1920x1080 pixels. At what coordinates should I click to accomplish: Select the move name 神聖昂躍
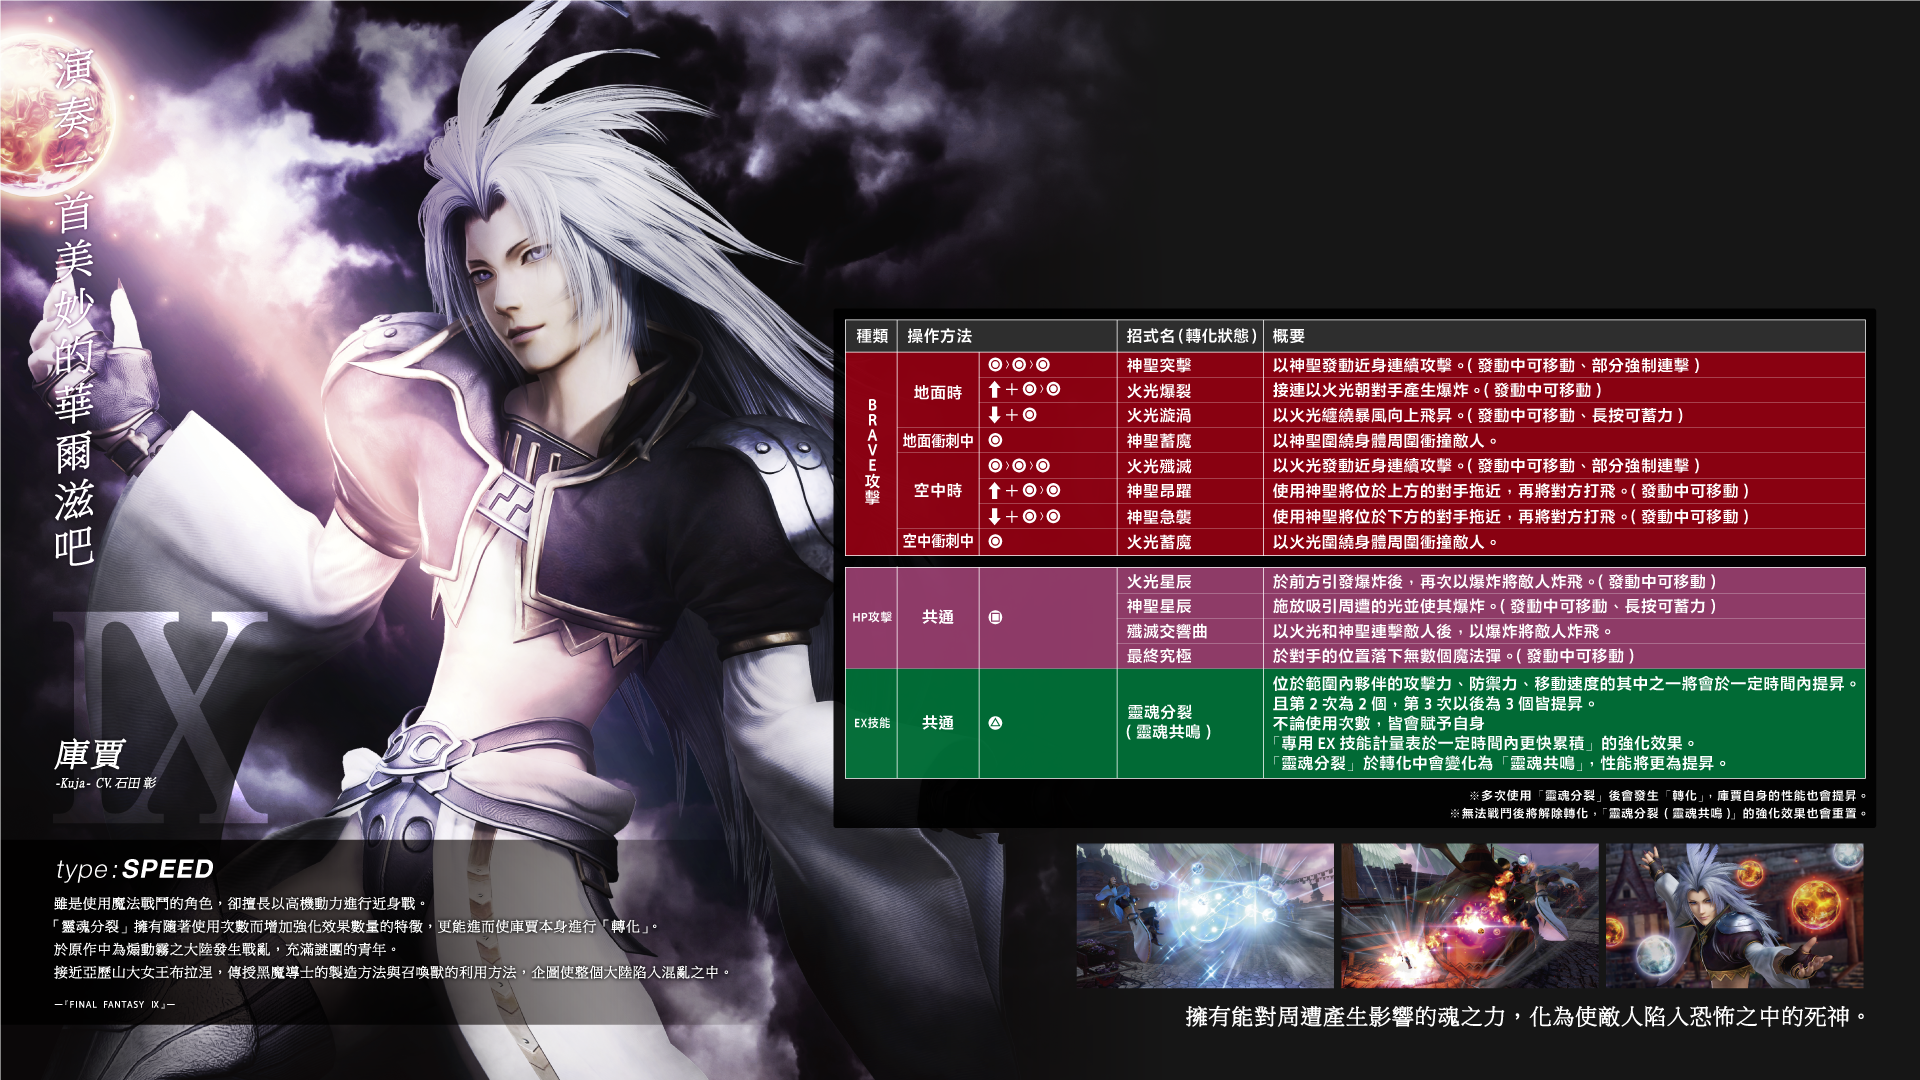coord(1159,491)
